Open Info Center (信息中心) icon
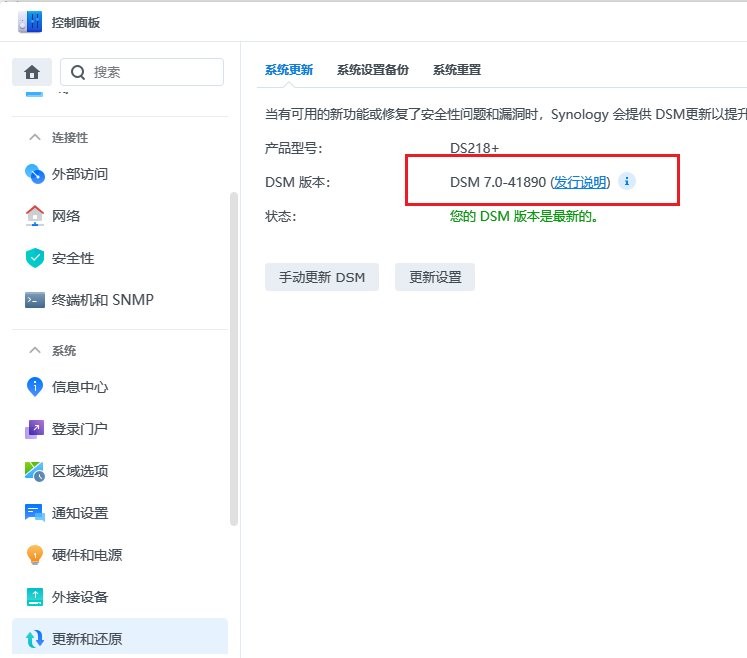 click(x=35, y=387)
